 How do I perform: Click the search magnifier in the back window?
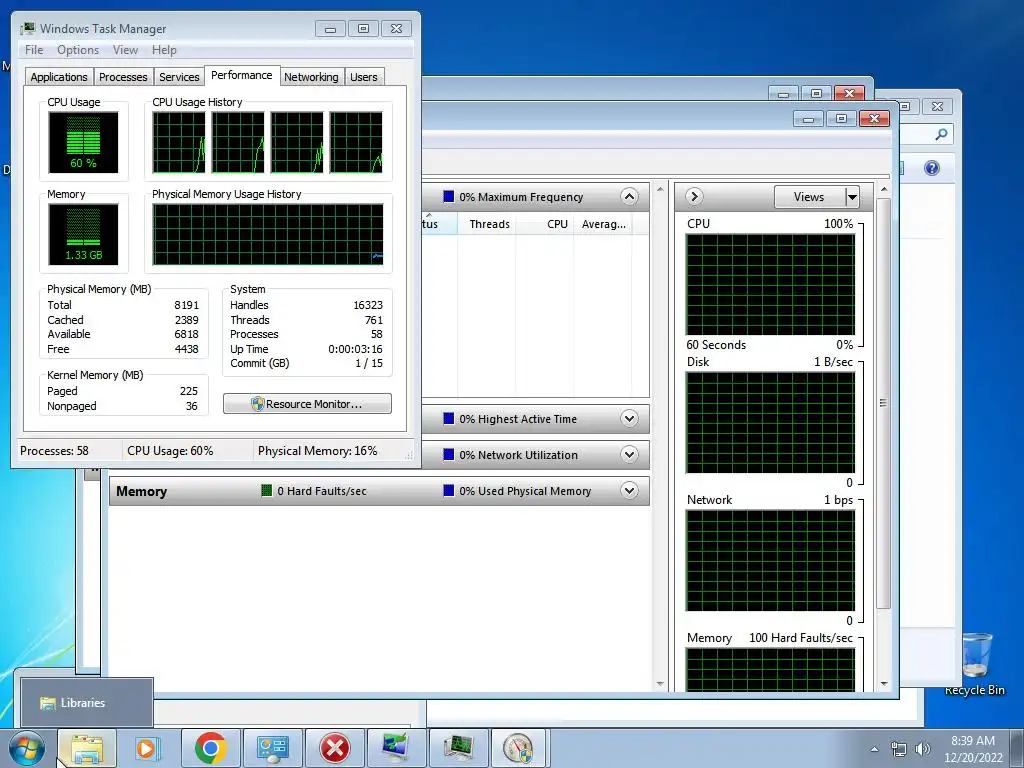tap(941, 134)
